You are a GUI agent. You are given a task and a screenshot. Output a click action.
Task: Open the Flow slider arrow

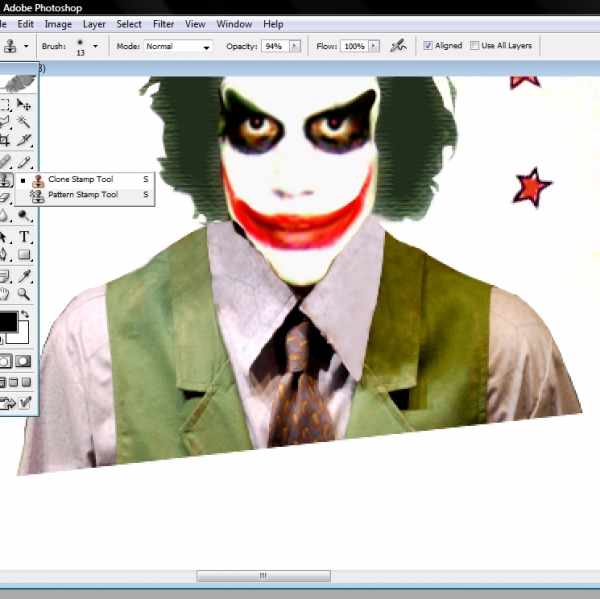[x=374, y=46]
